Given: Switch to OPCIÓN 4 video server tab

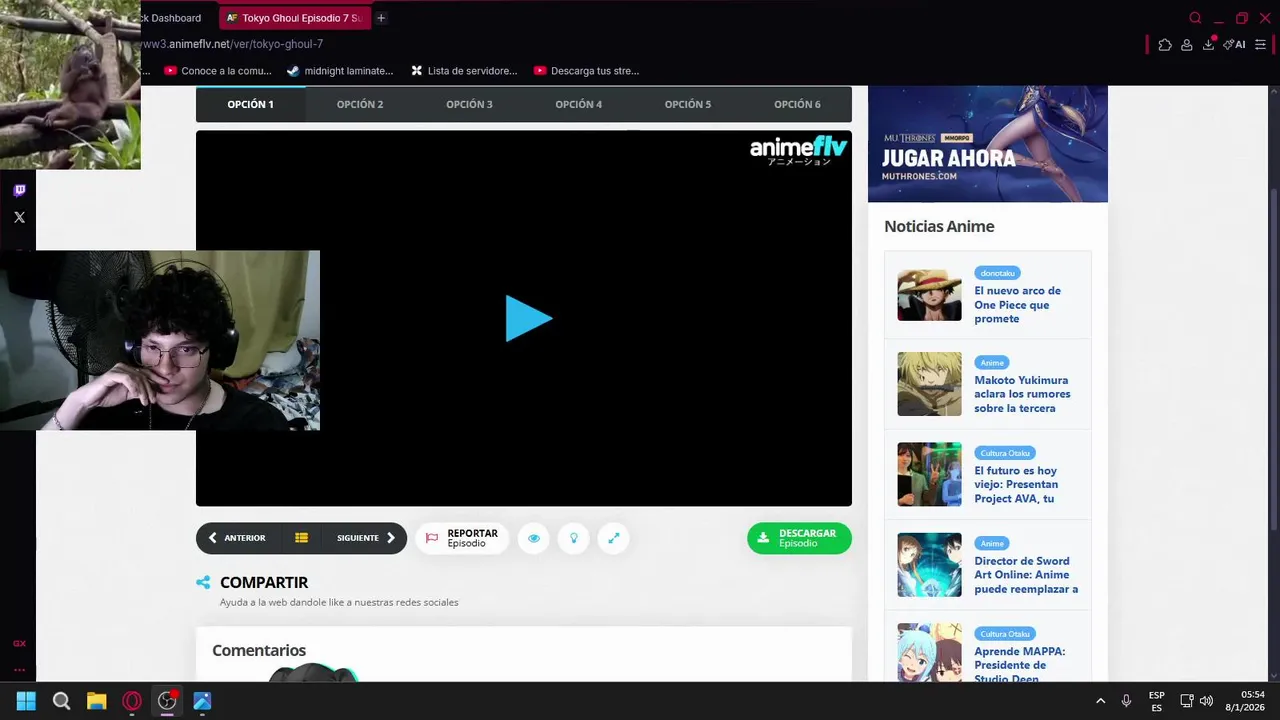Looking at the screenshot, I should [578, 104].
